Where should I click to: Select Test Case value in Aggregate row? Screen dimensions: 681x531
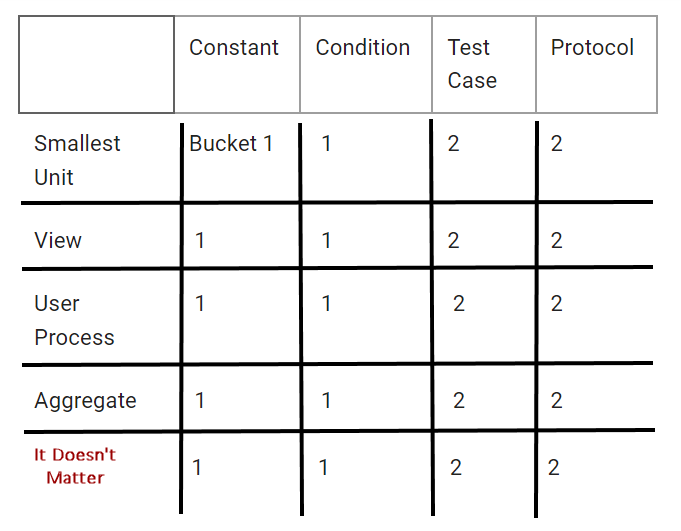coord(459,400)
